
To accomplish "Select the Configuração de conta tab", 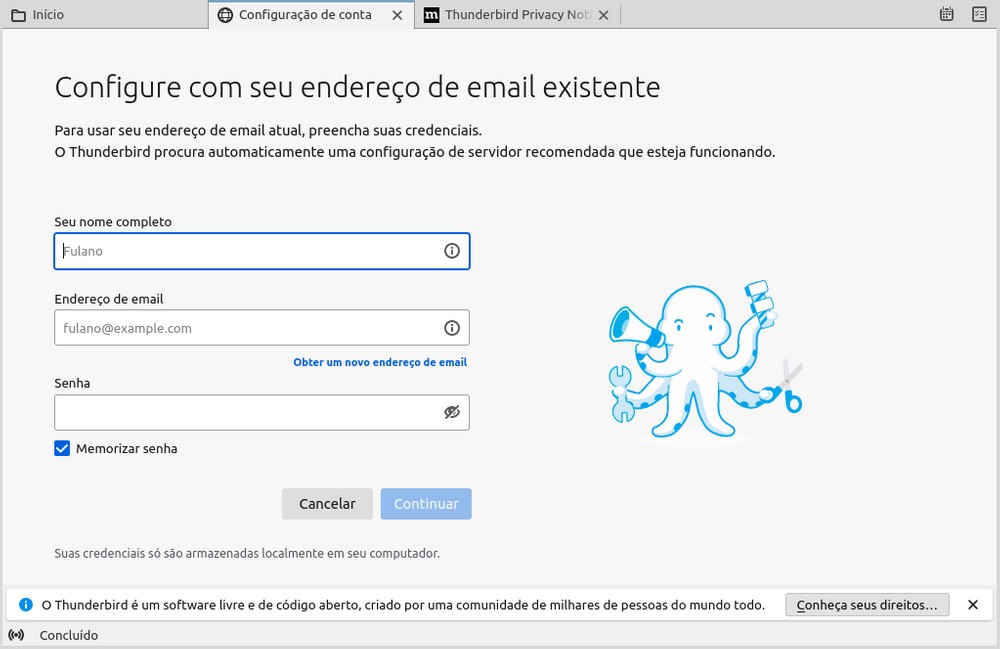I will [311, 15].
